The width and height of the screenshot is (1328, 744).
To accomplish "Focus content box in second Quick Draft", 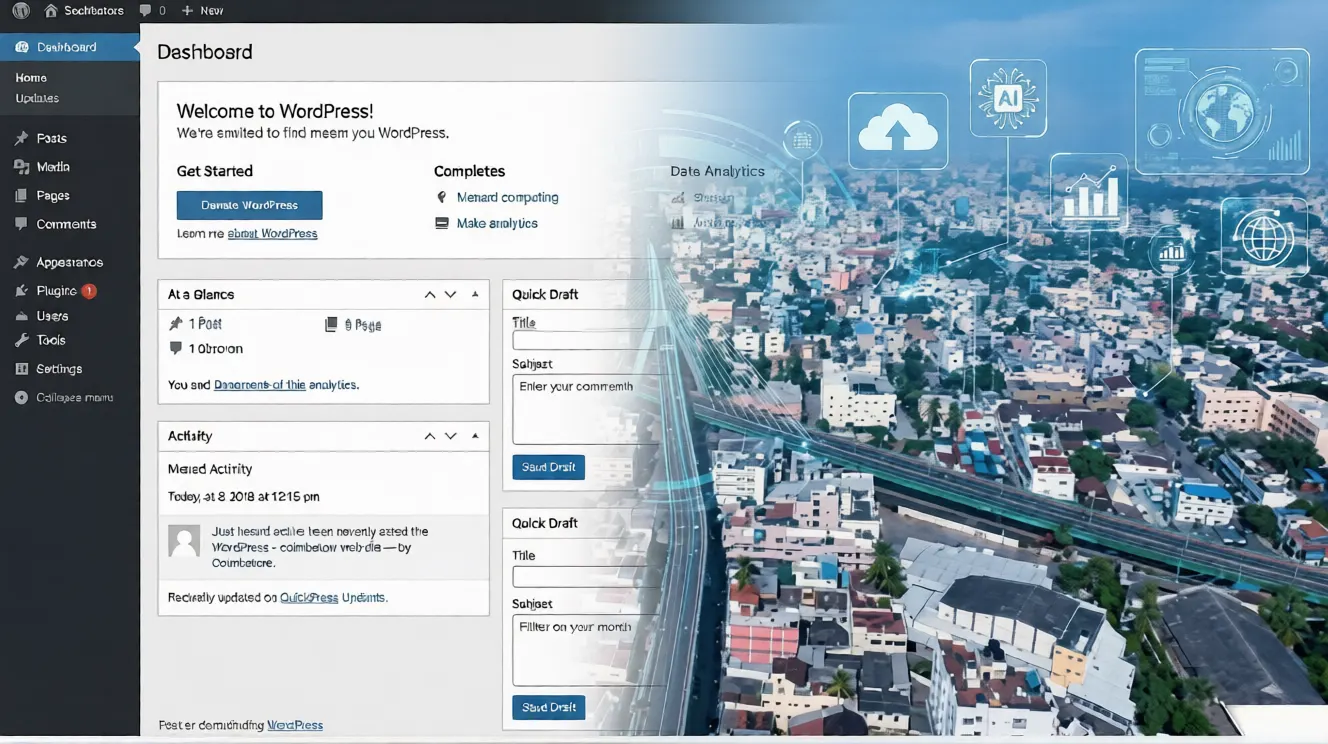I will tap(589, 650).
